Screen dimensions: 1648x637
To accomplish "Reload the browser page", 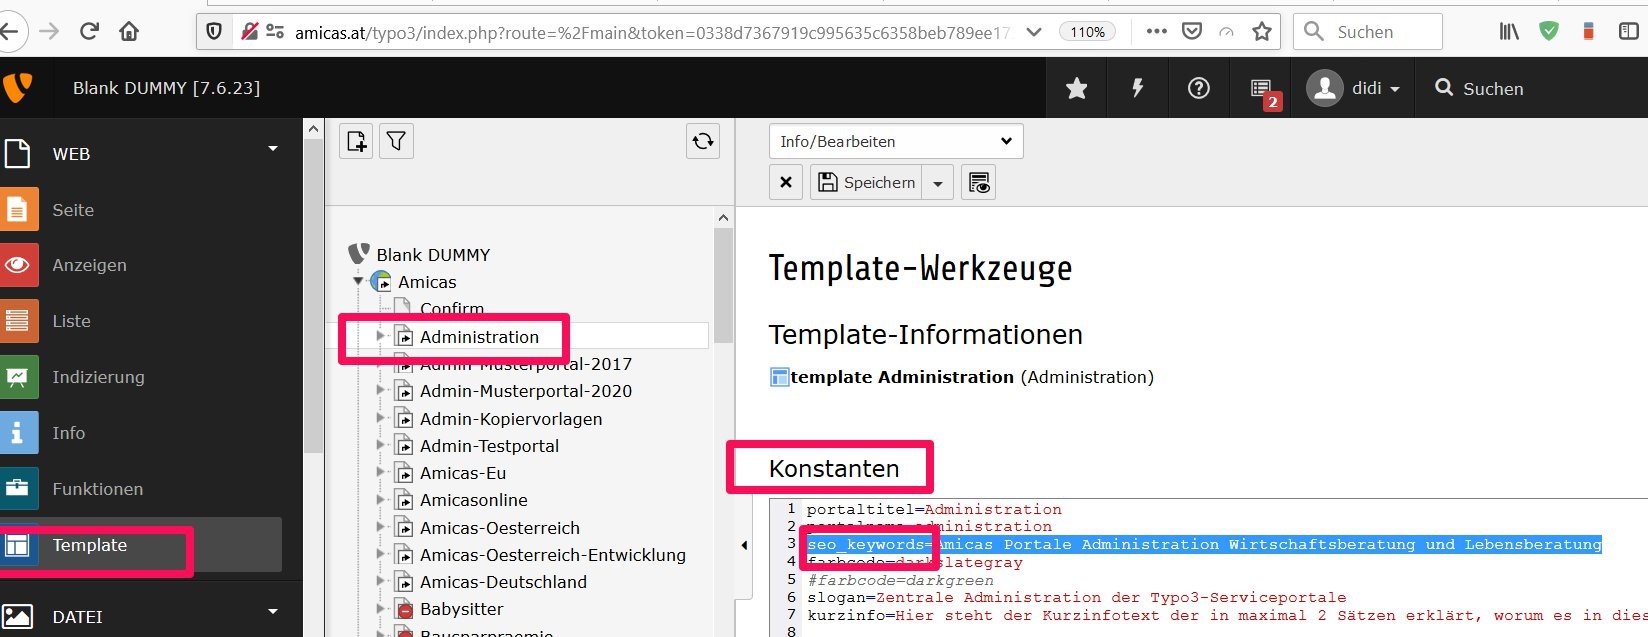I will (89, 31).
